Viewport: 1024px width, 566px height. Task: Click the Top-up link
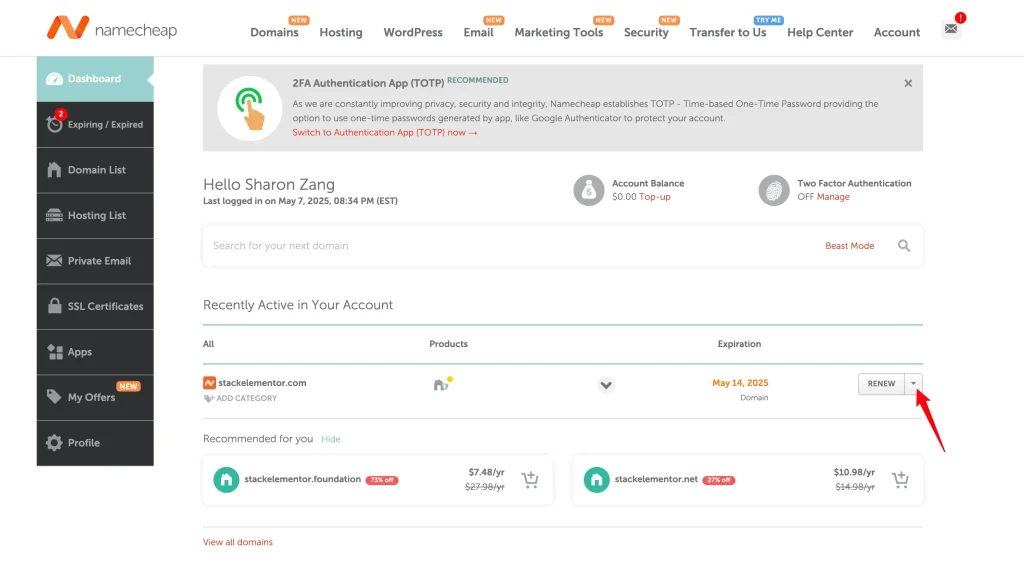(x=654, y=197)
